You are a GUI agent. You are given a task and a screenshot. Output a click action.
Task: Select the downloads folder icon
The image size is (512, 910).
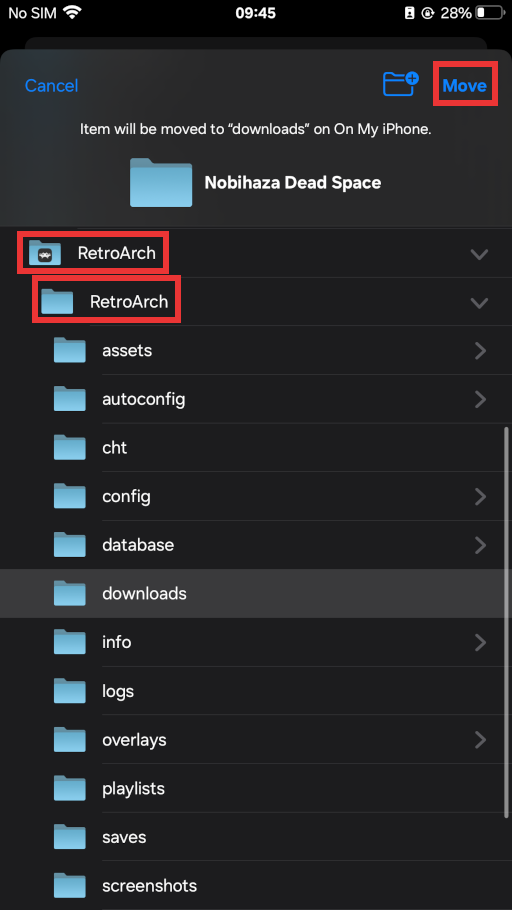(x=70, y=593)
